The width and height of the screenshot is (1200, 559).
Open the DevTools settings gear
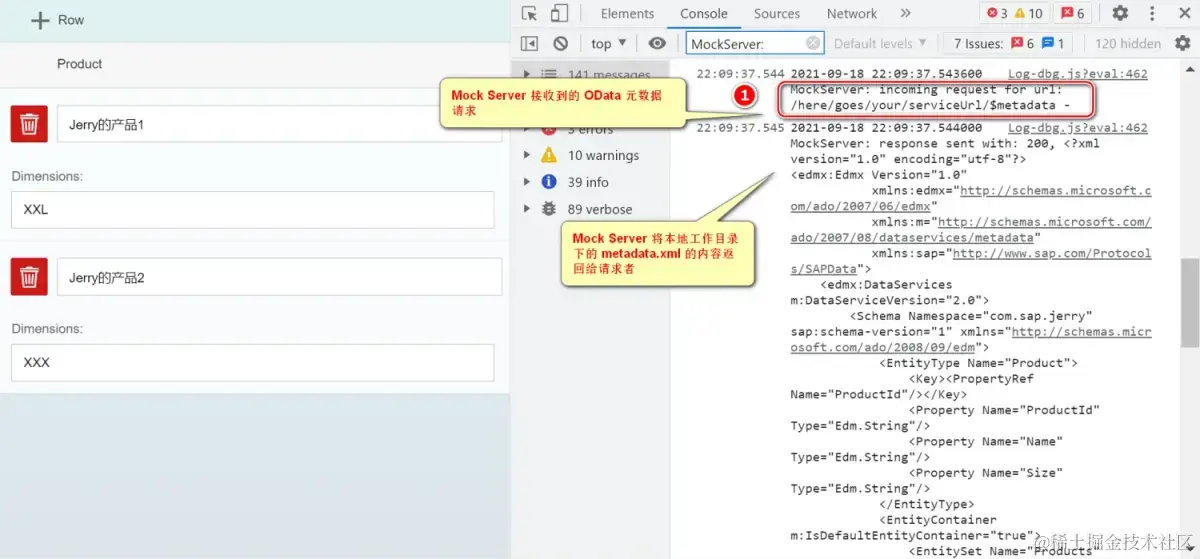[1120, 13]
